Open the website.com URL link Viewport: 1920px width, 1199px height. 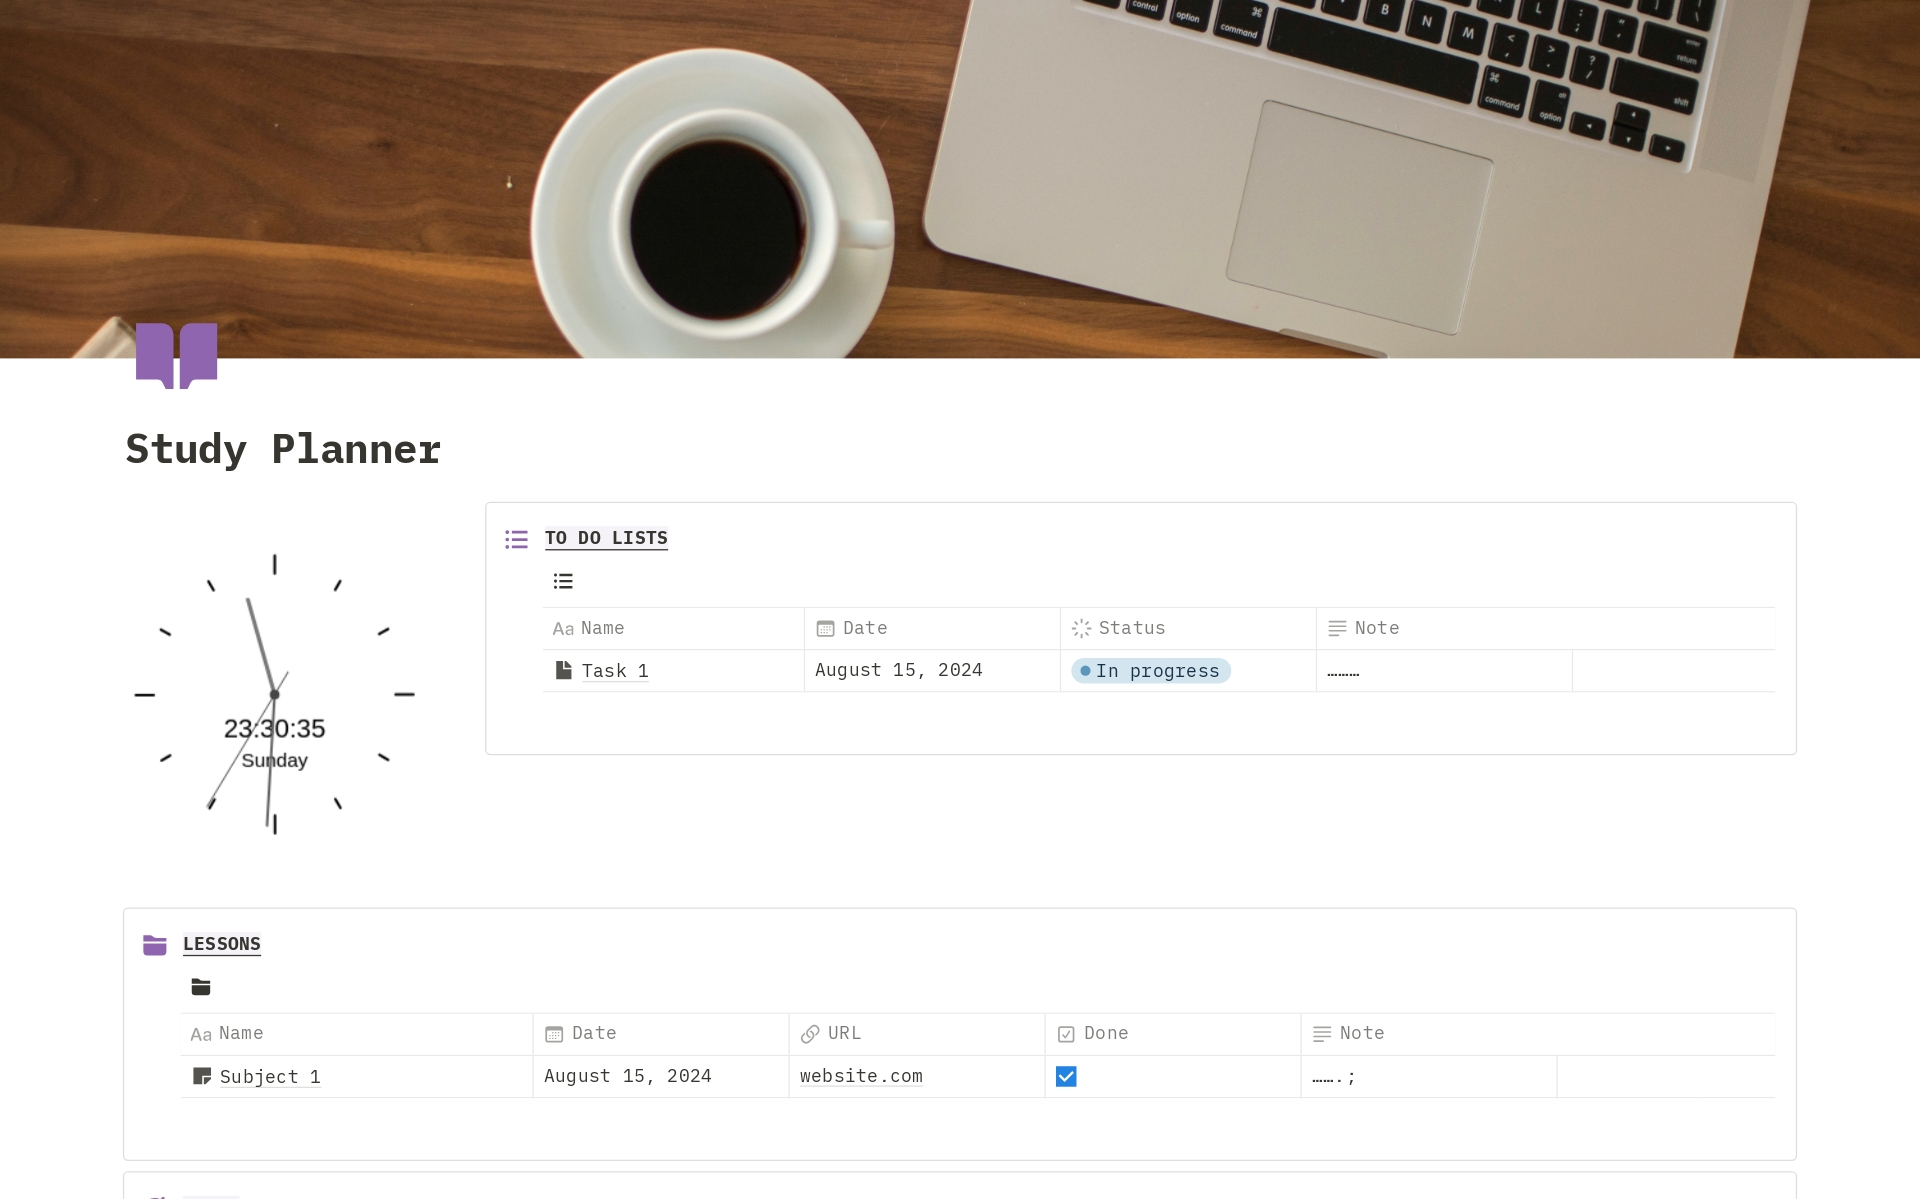tap(860, 1076)
